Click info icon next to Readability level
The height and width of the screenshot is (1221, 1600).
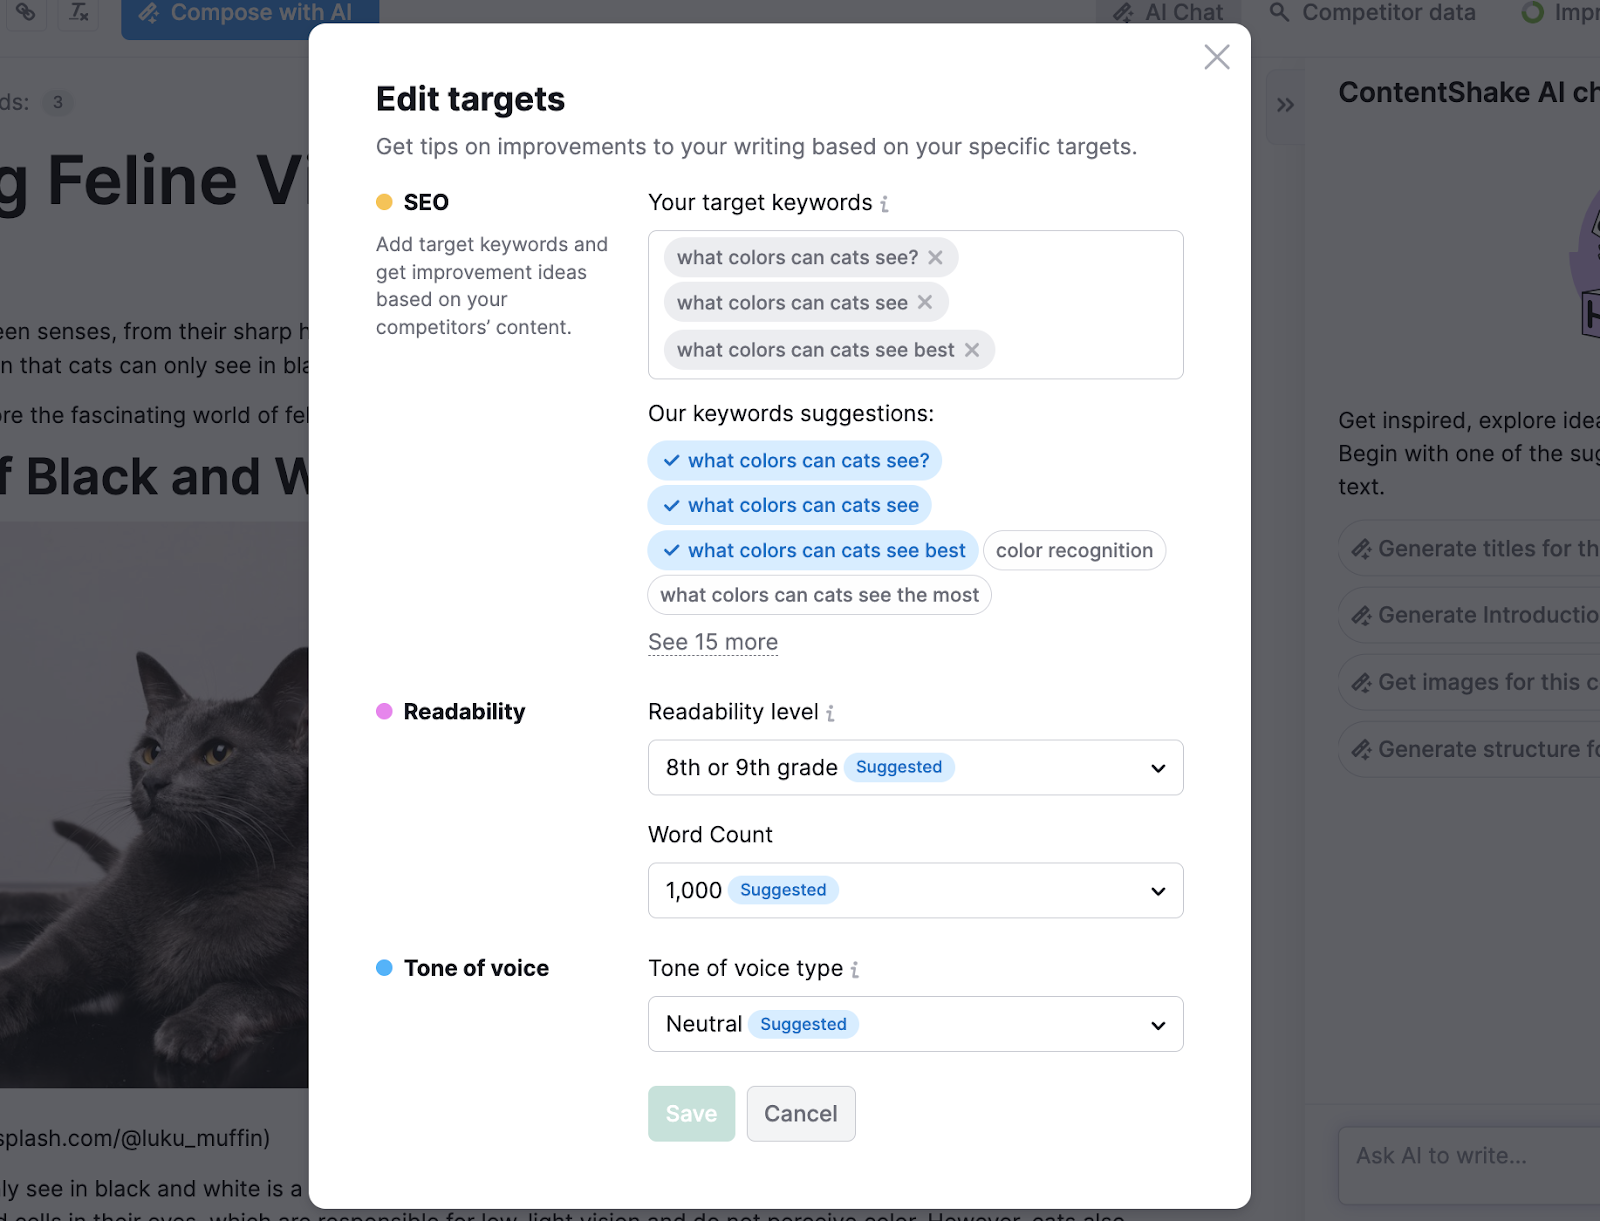pos(831,713)
